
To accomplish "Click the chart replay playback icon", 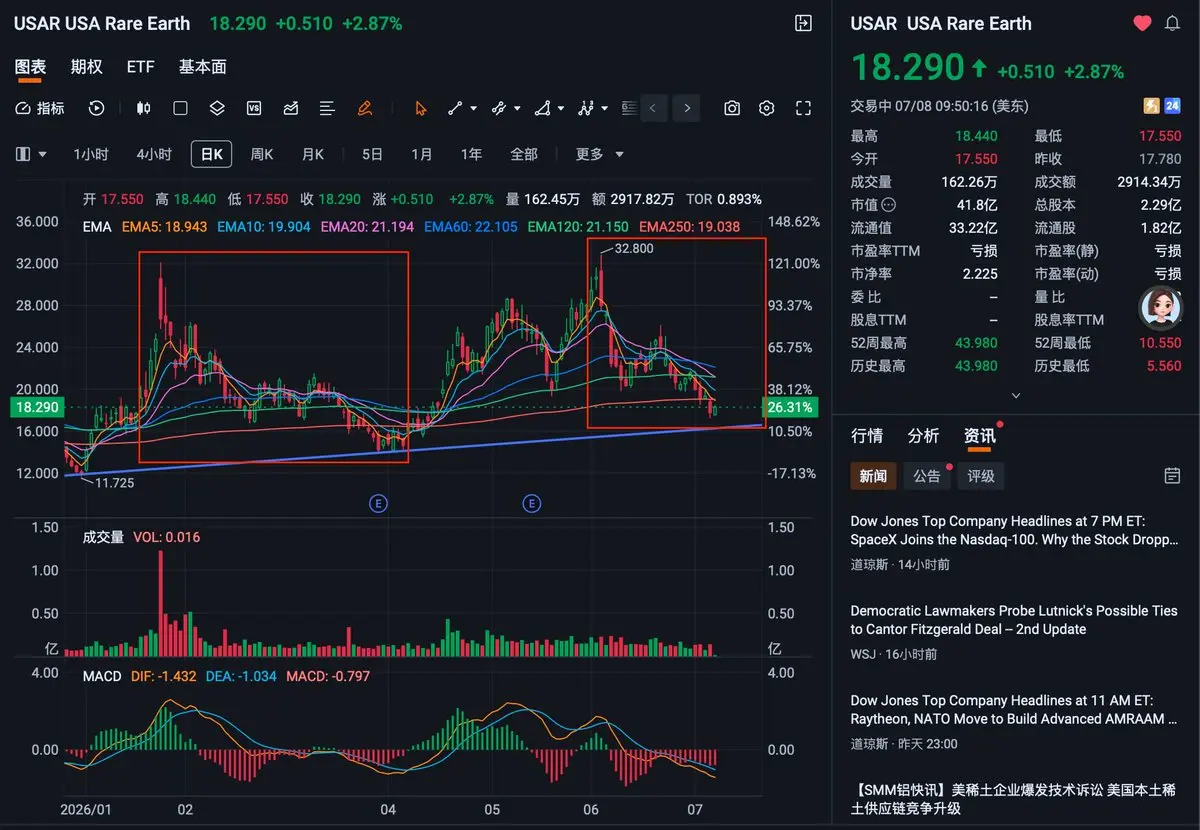I will pyautogui.click(x=97, y=108).
